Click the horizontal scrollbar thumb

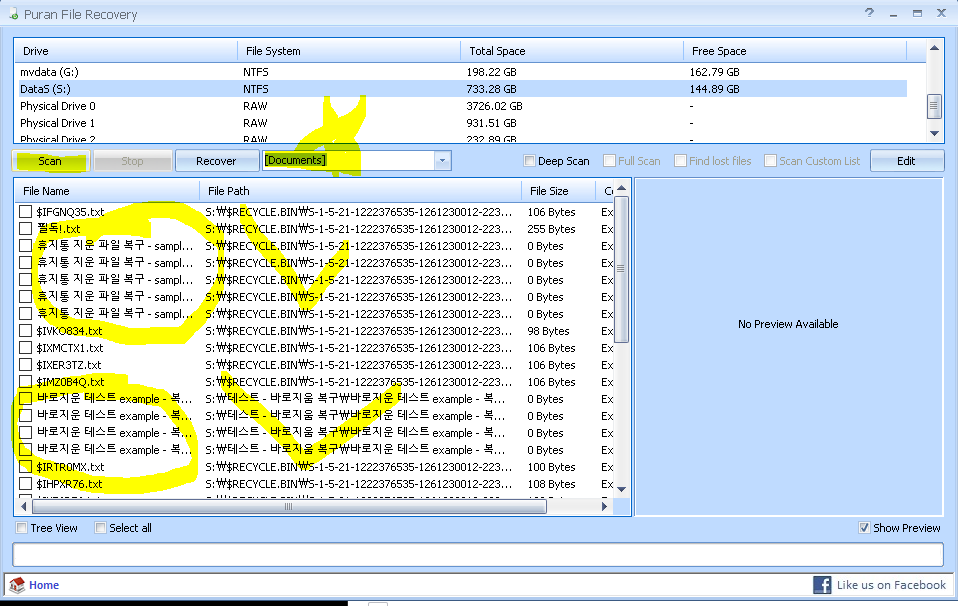click(289, 506)
